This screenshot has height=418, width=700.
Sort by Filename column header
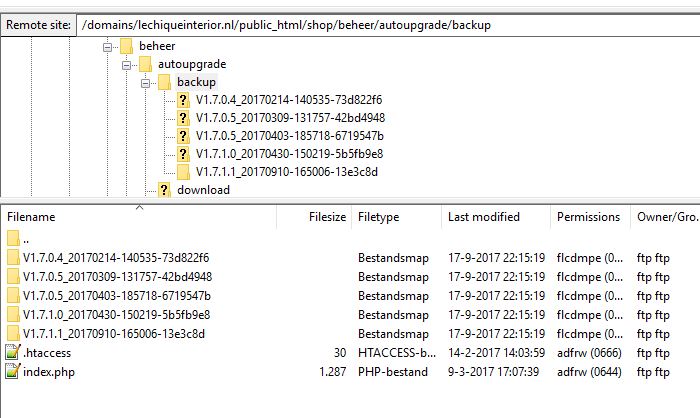[x=32, y=216]
